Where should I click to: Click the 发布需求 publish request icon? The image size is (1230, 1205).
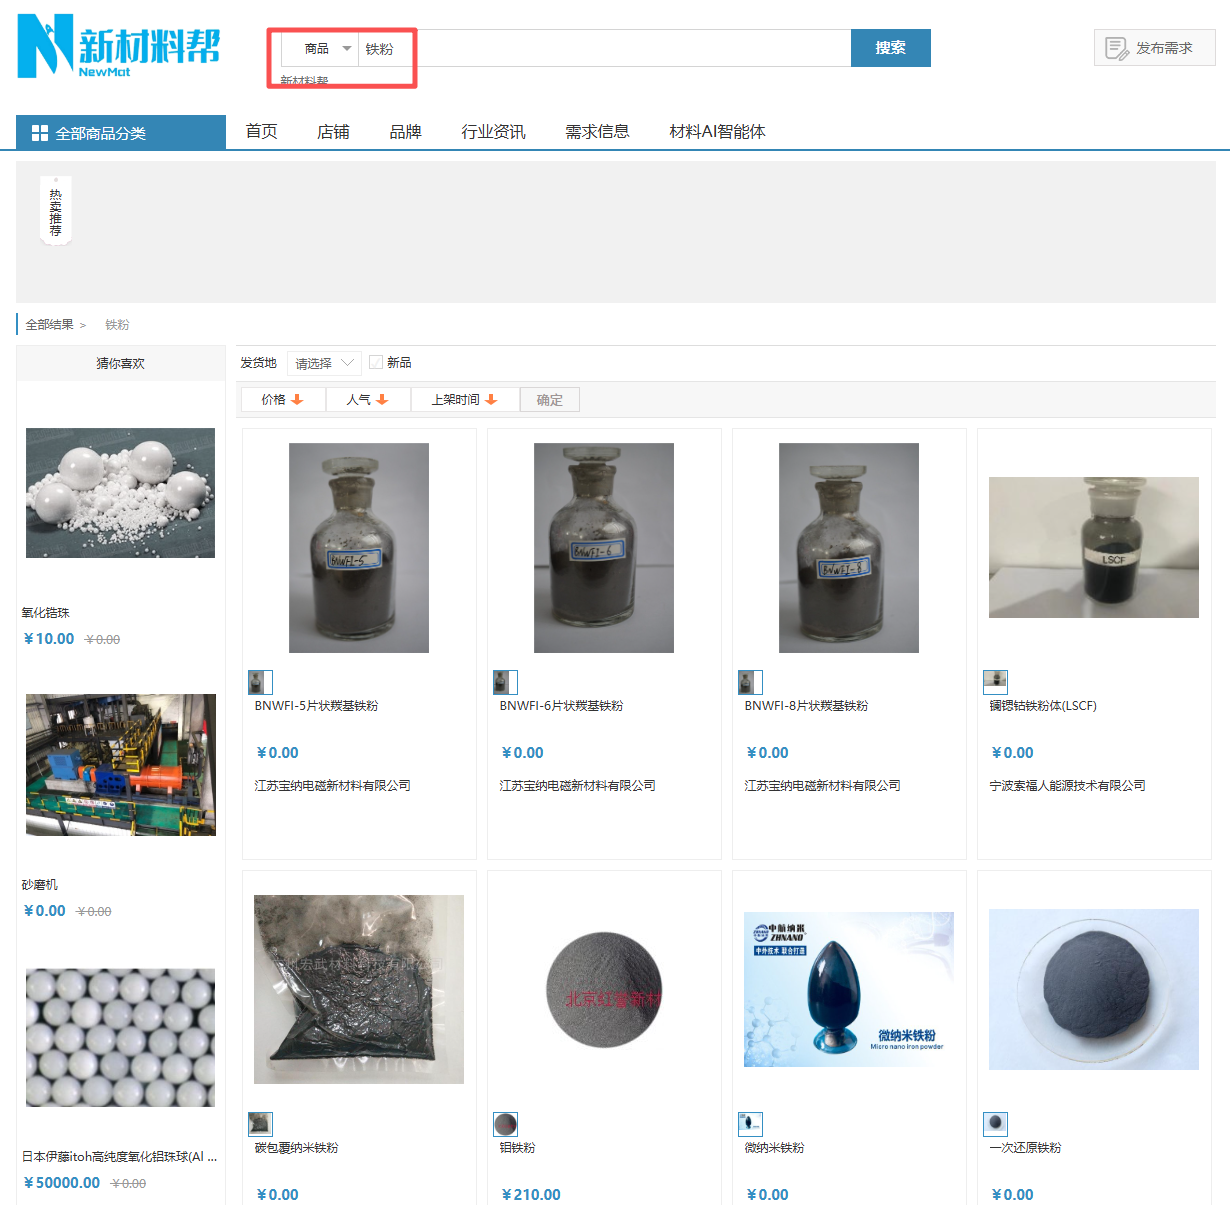coord(1116,48)
